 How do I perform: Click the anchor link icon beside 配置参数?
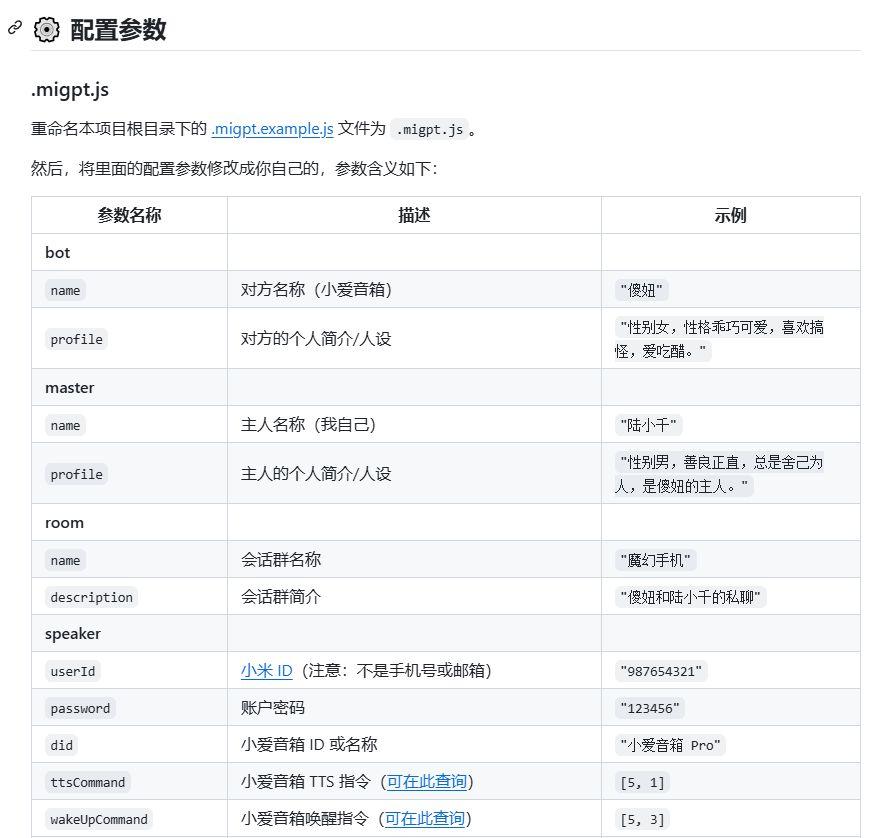coord(13,30)
